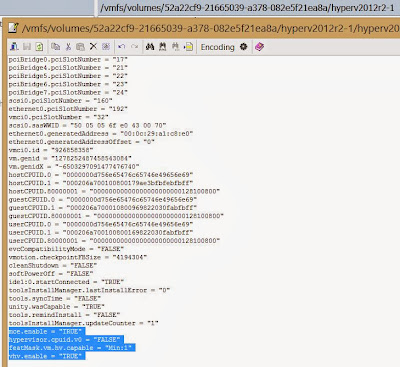Open Help with the purple book icon
400x367 pixels.
point(259,47)
